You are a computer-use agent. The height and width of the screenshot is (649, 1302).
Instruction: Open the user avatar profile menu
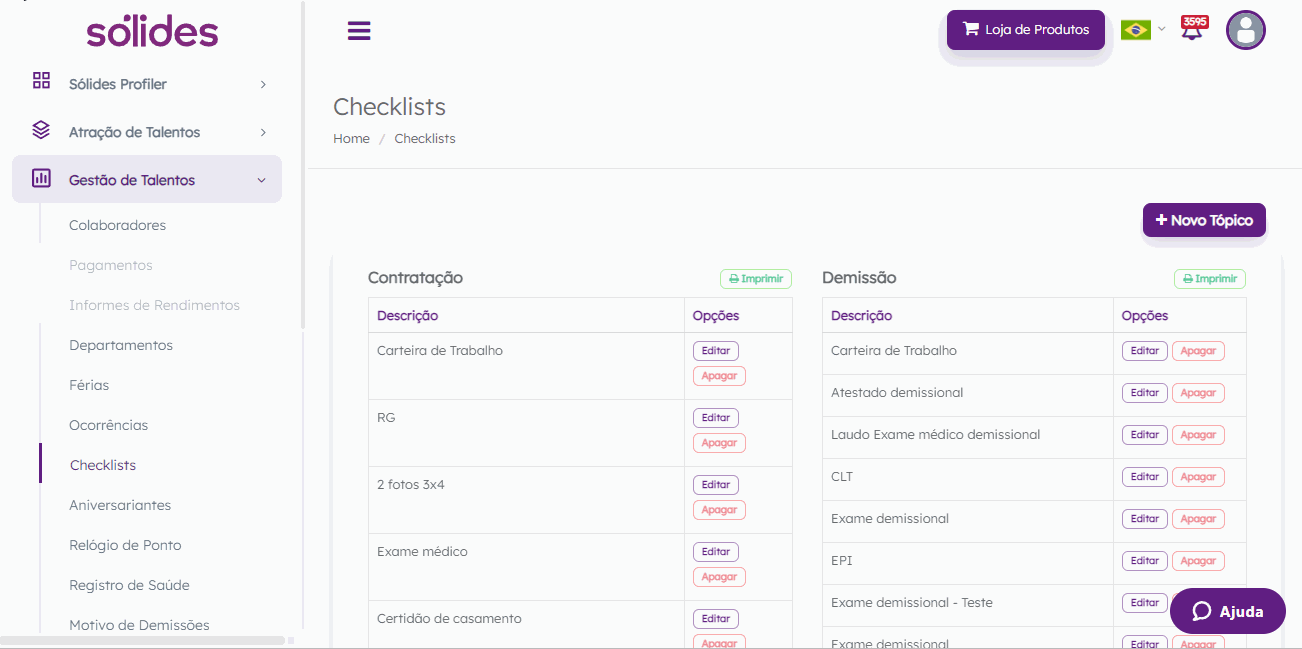coord(1246,30)
